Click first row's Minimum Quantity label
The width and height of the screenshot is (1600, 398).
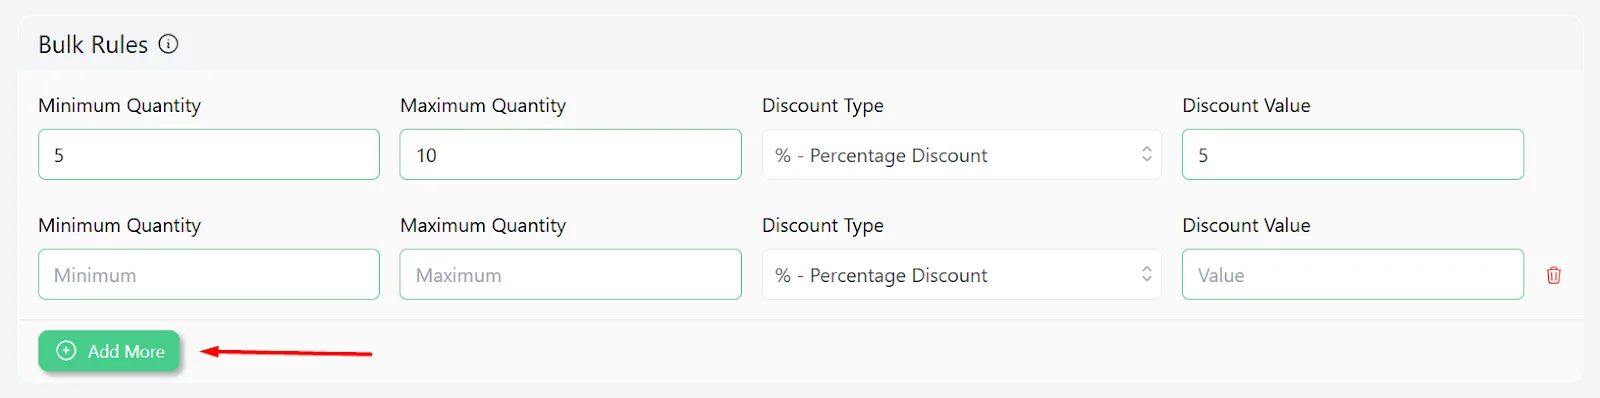[x=119, y=106]
